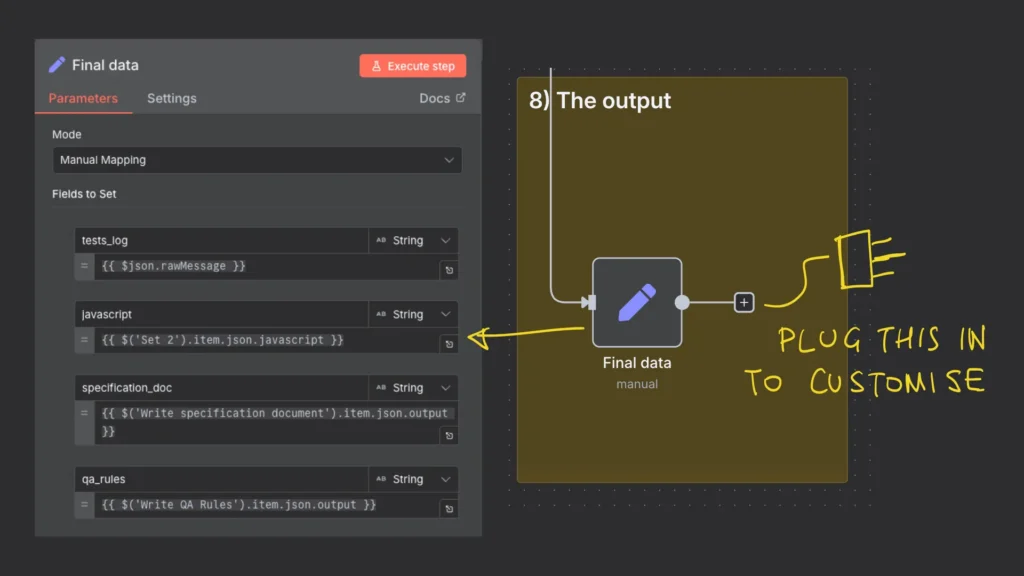Click the equals icon beside javascript value
The image size is (1024, 576).
pyautogui.click(x=84, y=340)
